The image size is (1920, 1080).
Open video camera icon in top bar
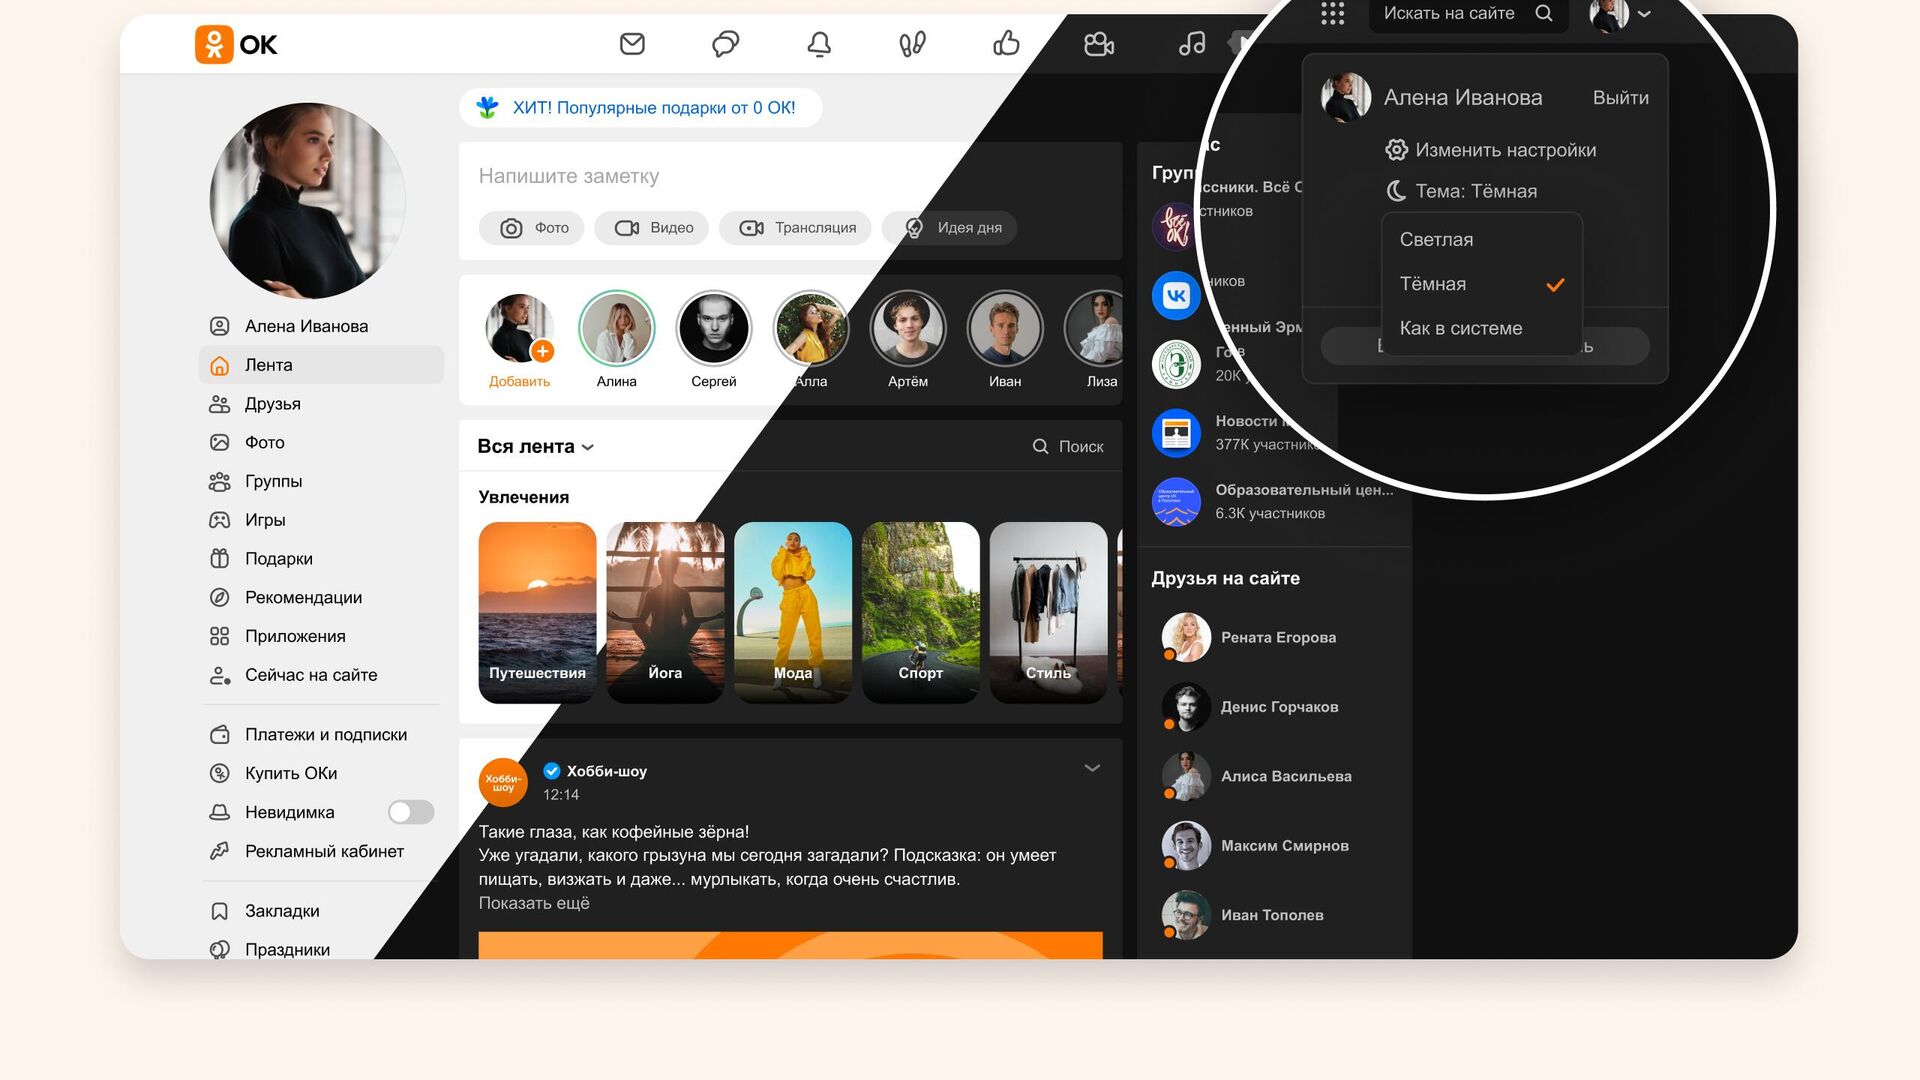[1099, 44]
